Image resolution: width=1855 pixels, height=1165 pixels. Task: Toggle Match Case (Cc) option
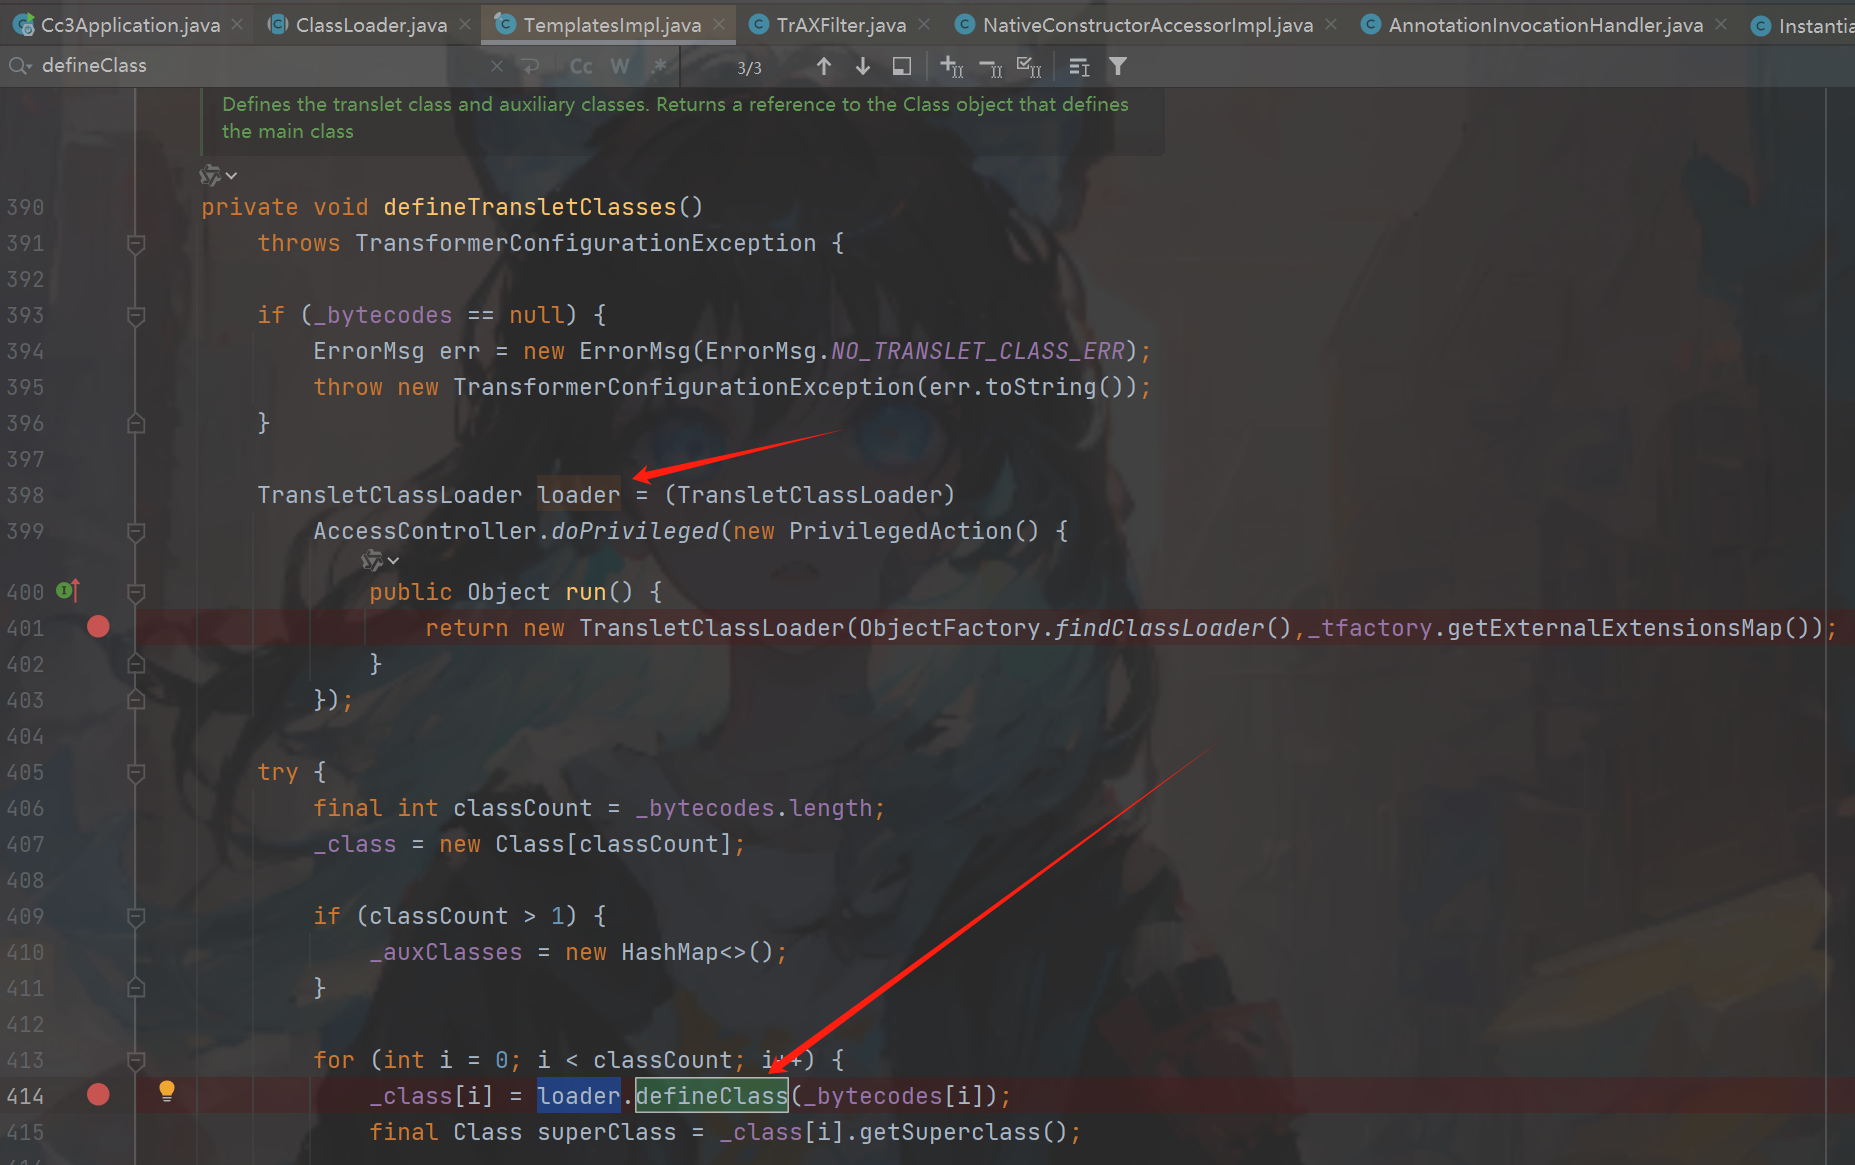(581, 66)
